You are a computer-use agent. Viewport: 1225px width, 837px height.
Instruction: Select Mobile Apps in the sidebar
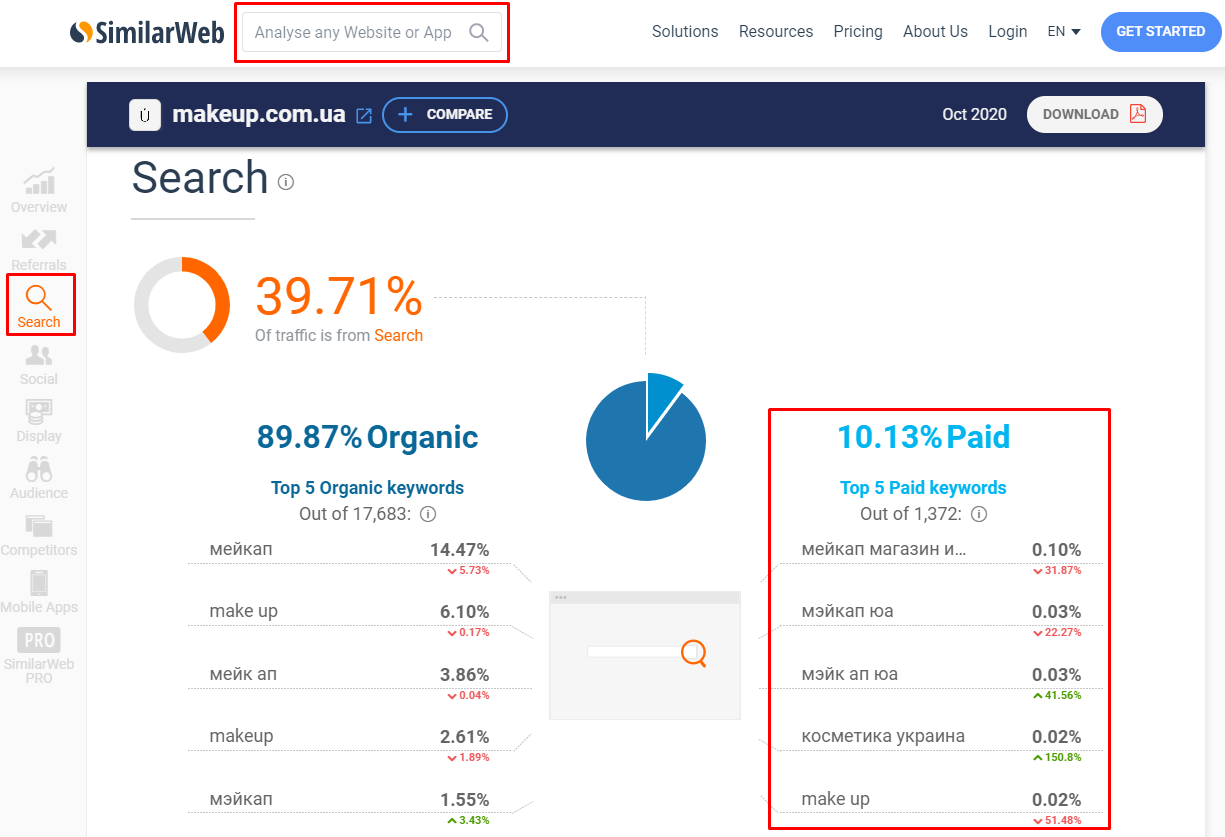point(39,592)
